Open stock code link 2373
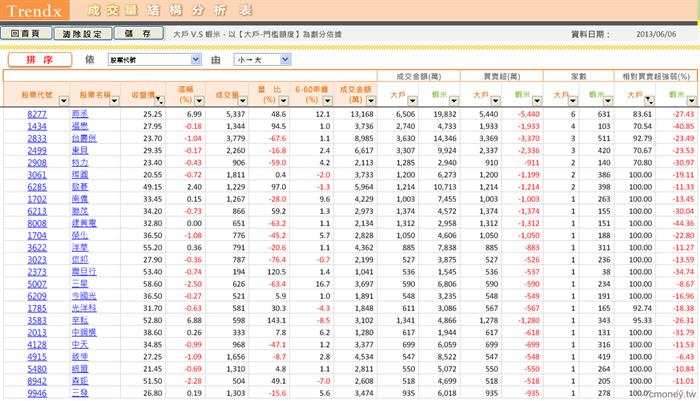The image size is (700, 401). point(37,272)
